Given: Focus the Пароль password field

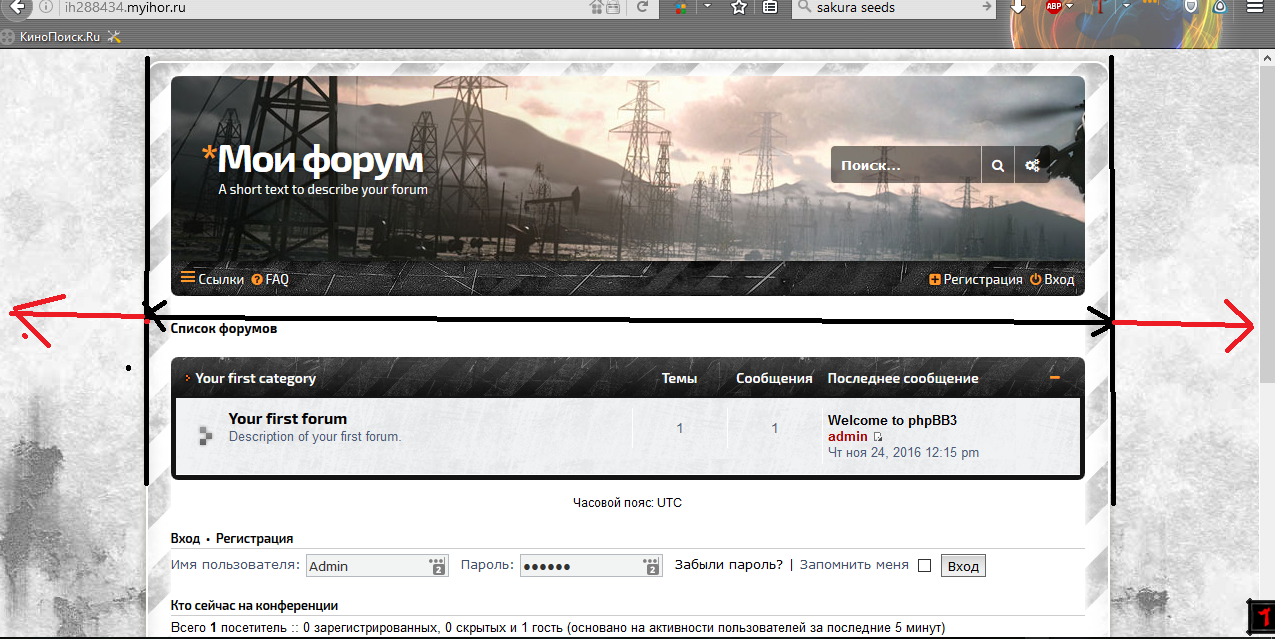Looking at the screenshot, I should point(591,566).
